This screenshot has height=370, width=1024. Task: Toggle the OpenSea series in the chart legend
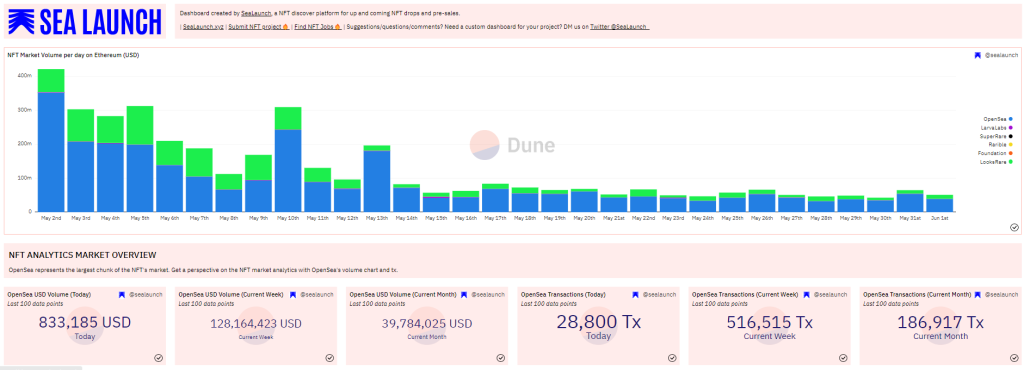click(998, 119)
